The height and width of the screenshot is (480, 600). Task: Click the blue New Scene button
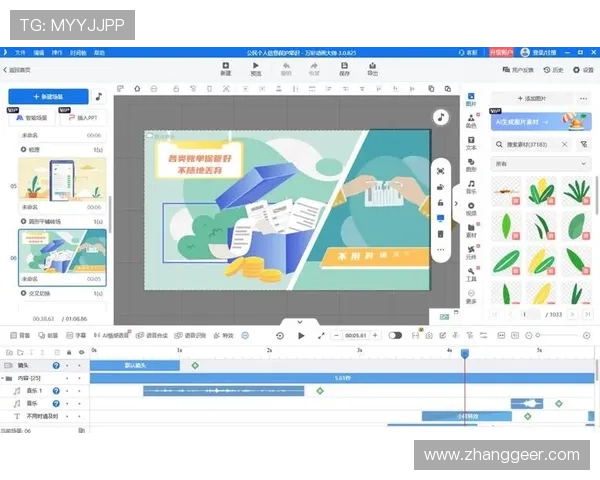point(48,97)
